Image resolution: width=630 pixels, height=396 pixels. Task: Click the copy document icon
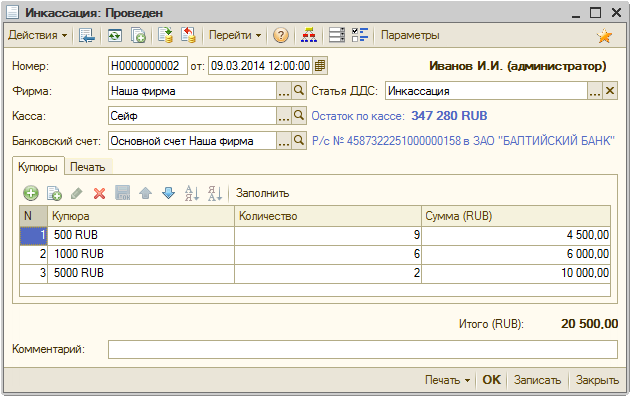[138, 35]
